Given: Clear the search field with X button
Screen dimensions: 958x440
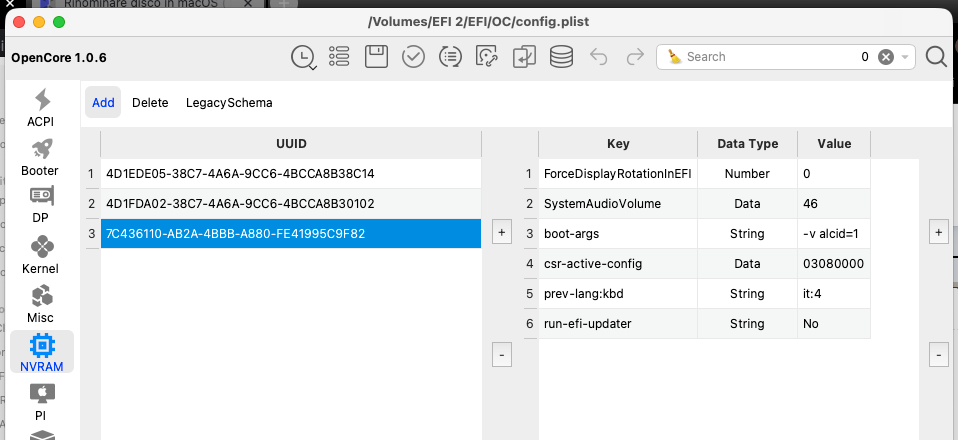Looking at the screenshot, I should (885, 57).
